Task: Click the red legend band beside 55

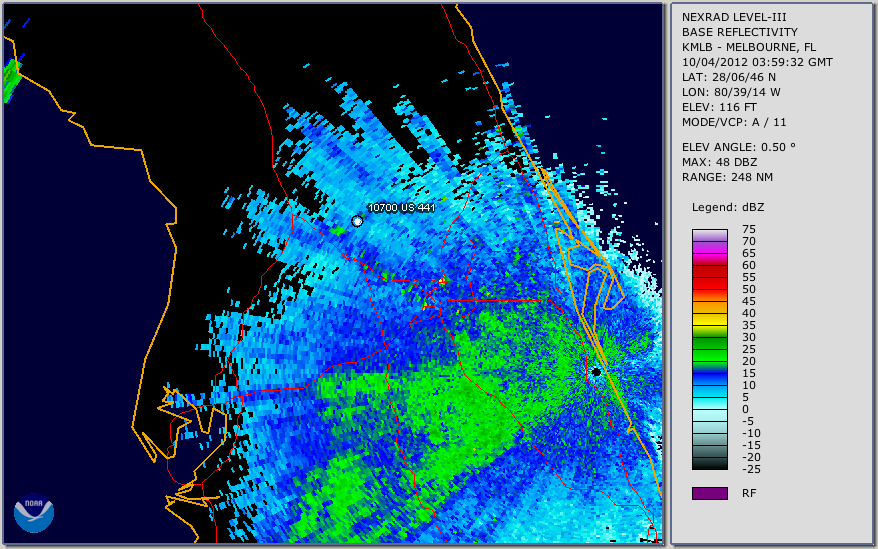Action: (x=709, y=271)
